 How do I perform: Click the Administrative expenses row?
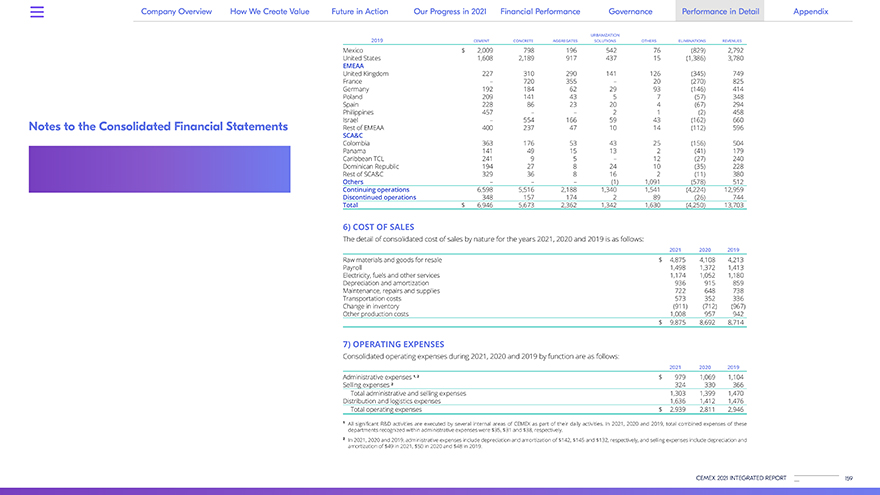click(376, 377)
